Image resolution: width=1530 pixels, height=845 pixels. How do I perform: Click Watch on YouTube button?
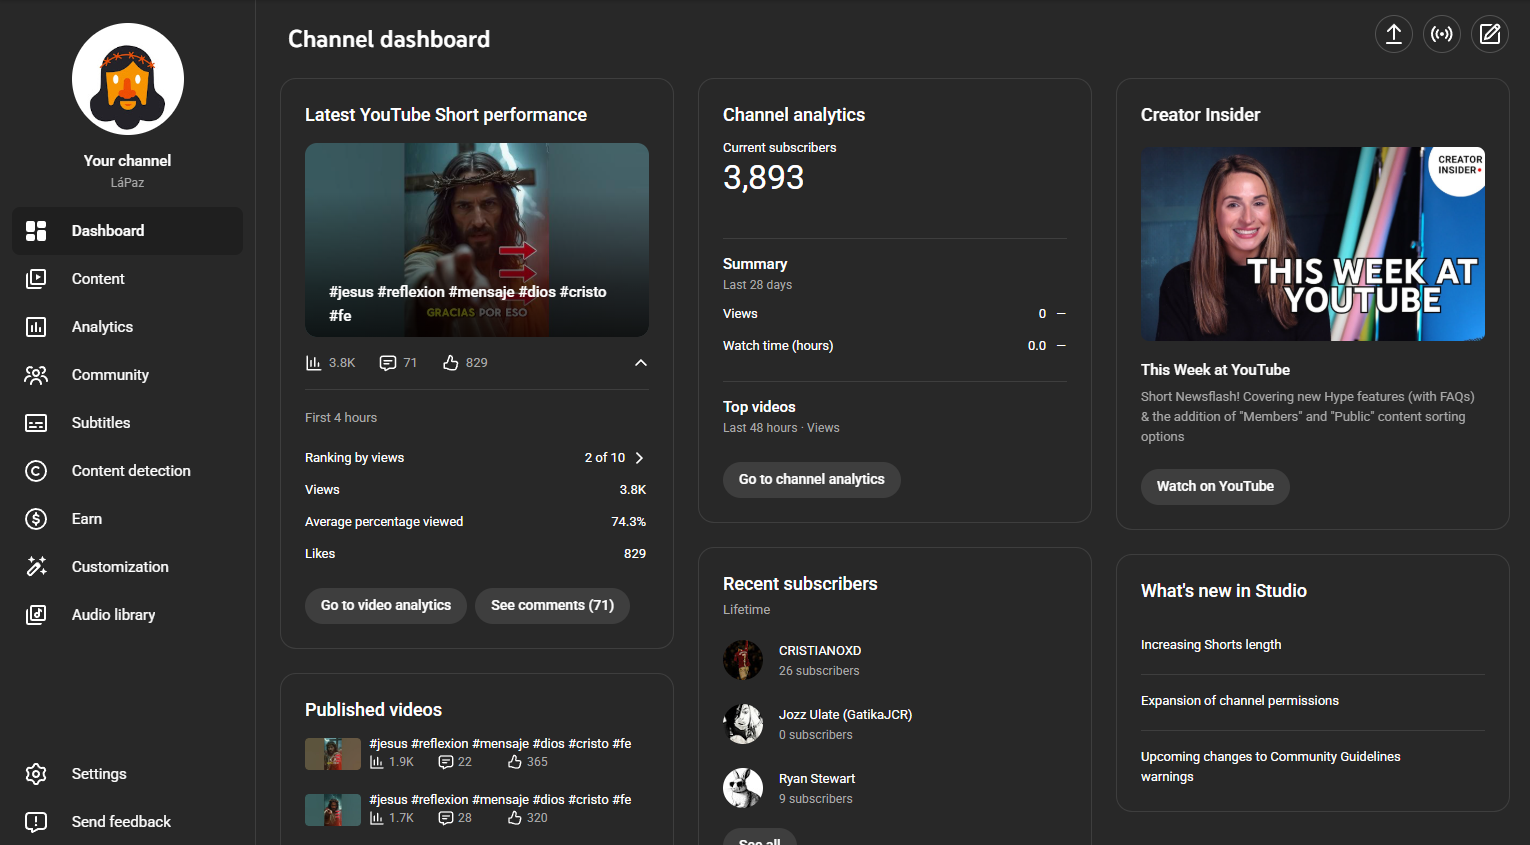click(x=1215, y=487)
